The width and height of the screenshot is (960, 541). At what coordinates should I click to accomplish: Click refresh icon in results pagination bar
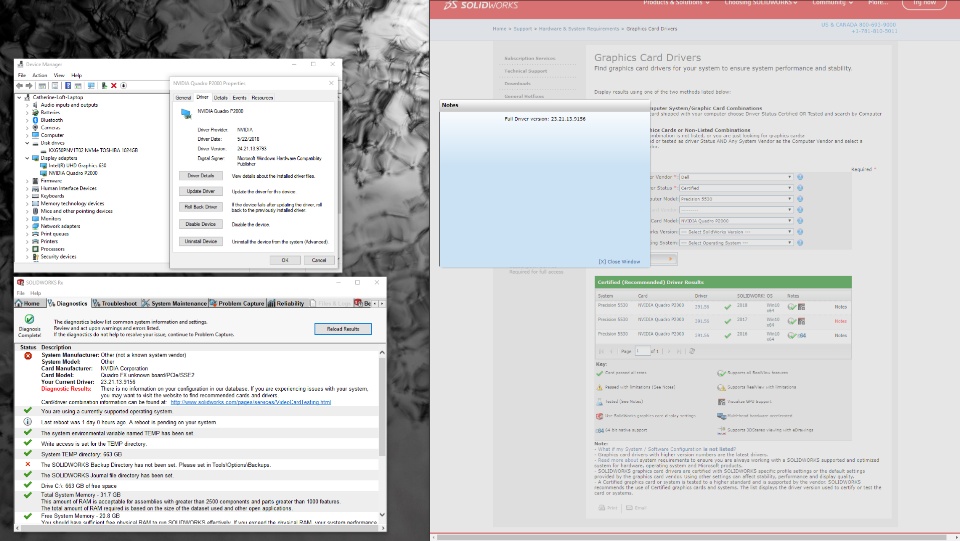(692, 351)
